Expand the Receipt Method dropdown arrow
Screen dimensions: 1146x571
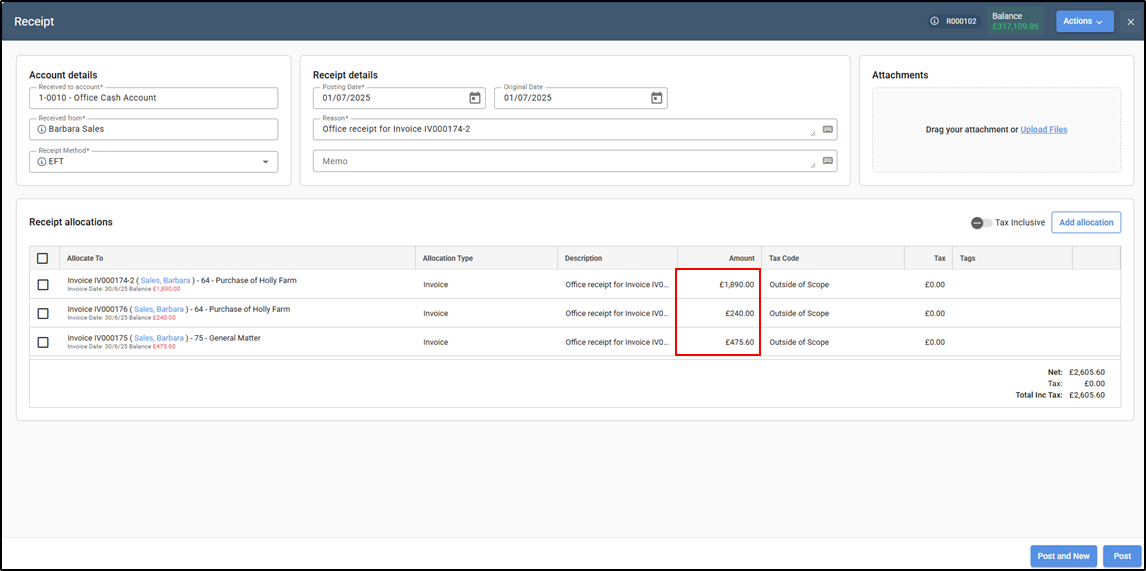click(x=265, y=162)
